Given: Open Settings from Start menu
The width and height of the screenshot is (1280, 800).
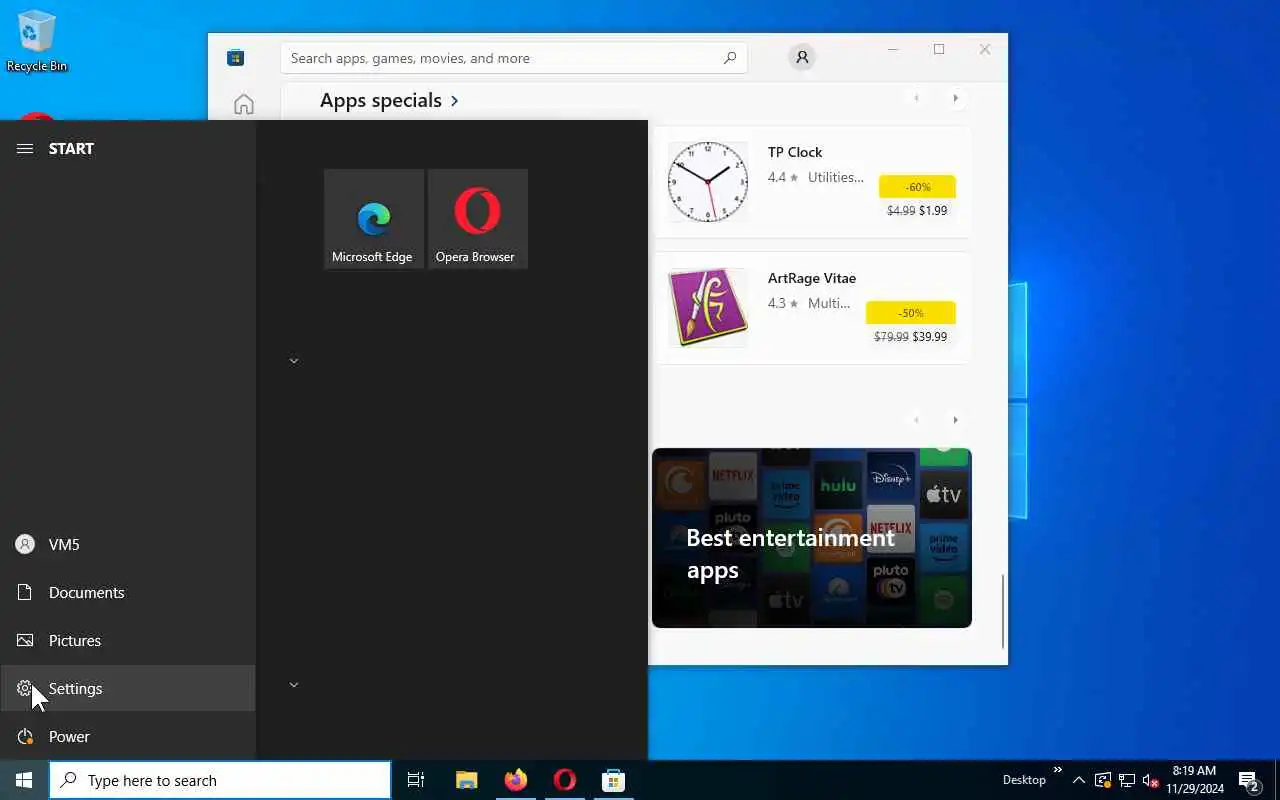Looking at the screenshot, I should point(128,688).
